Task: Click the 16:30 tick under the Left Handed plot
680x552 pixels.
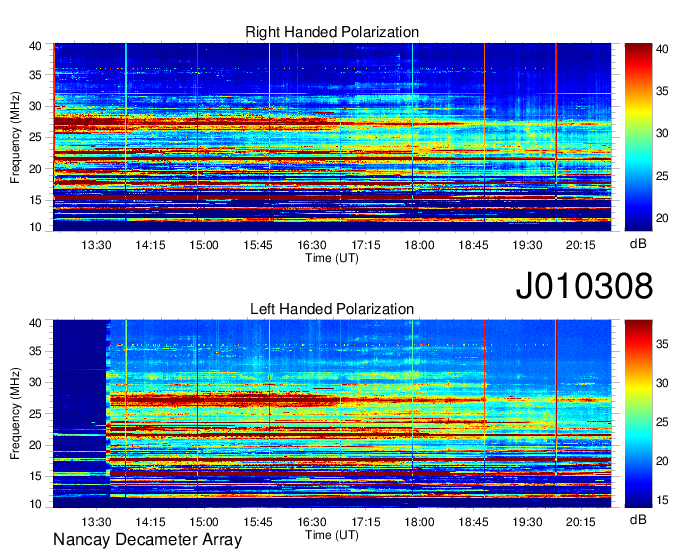Action: [x=312, y=522]
